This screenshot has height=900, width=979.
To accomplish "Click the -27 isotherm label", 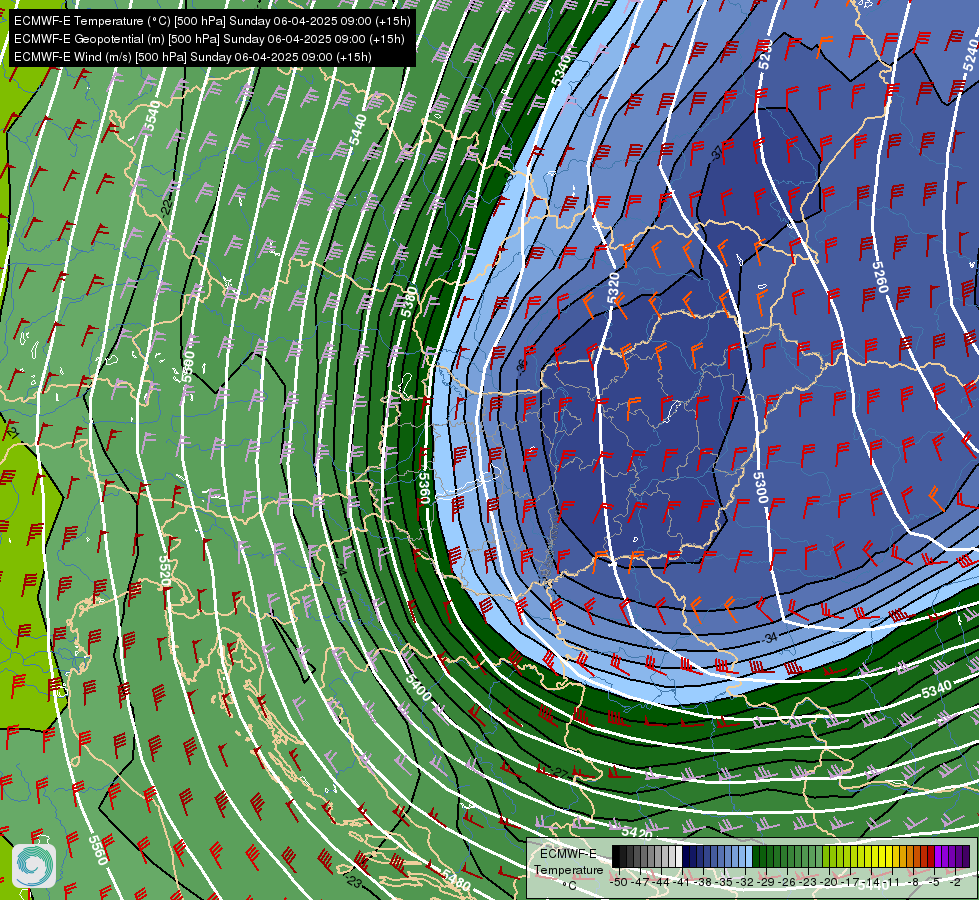I will [559, 773].
